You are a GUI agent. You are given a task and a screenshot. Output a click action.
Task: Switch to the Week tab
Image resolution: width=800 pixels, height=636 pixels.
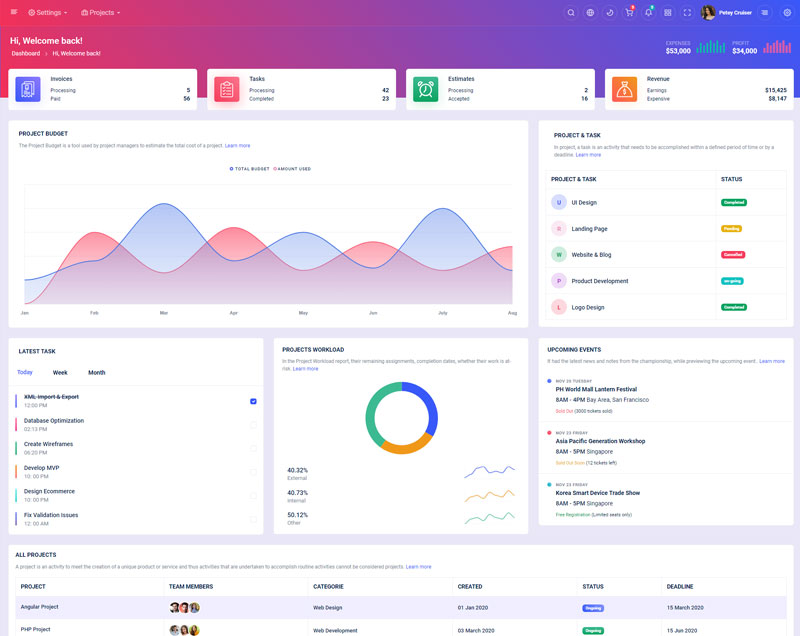60,372
